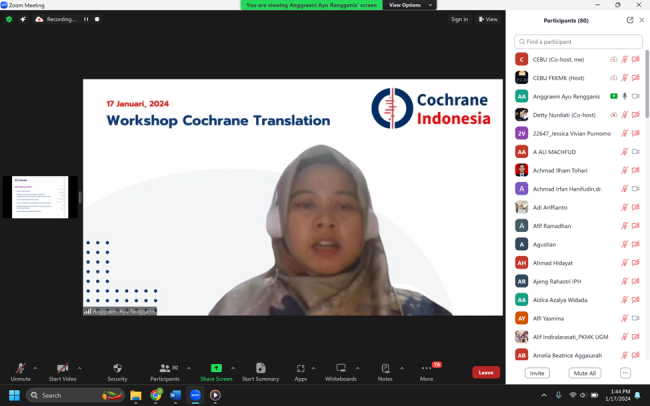The width and height of the screenshot is (650, 406).
Task: Click the green Share Screen button
Action: 216,372
